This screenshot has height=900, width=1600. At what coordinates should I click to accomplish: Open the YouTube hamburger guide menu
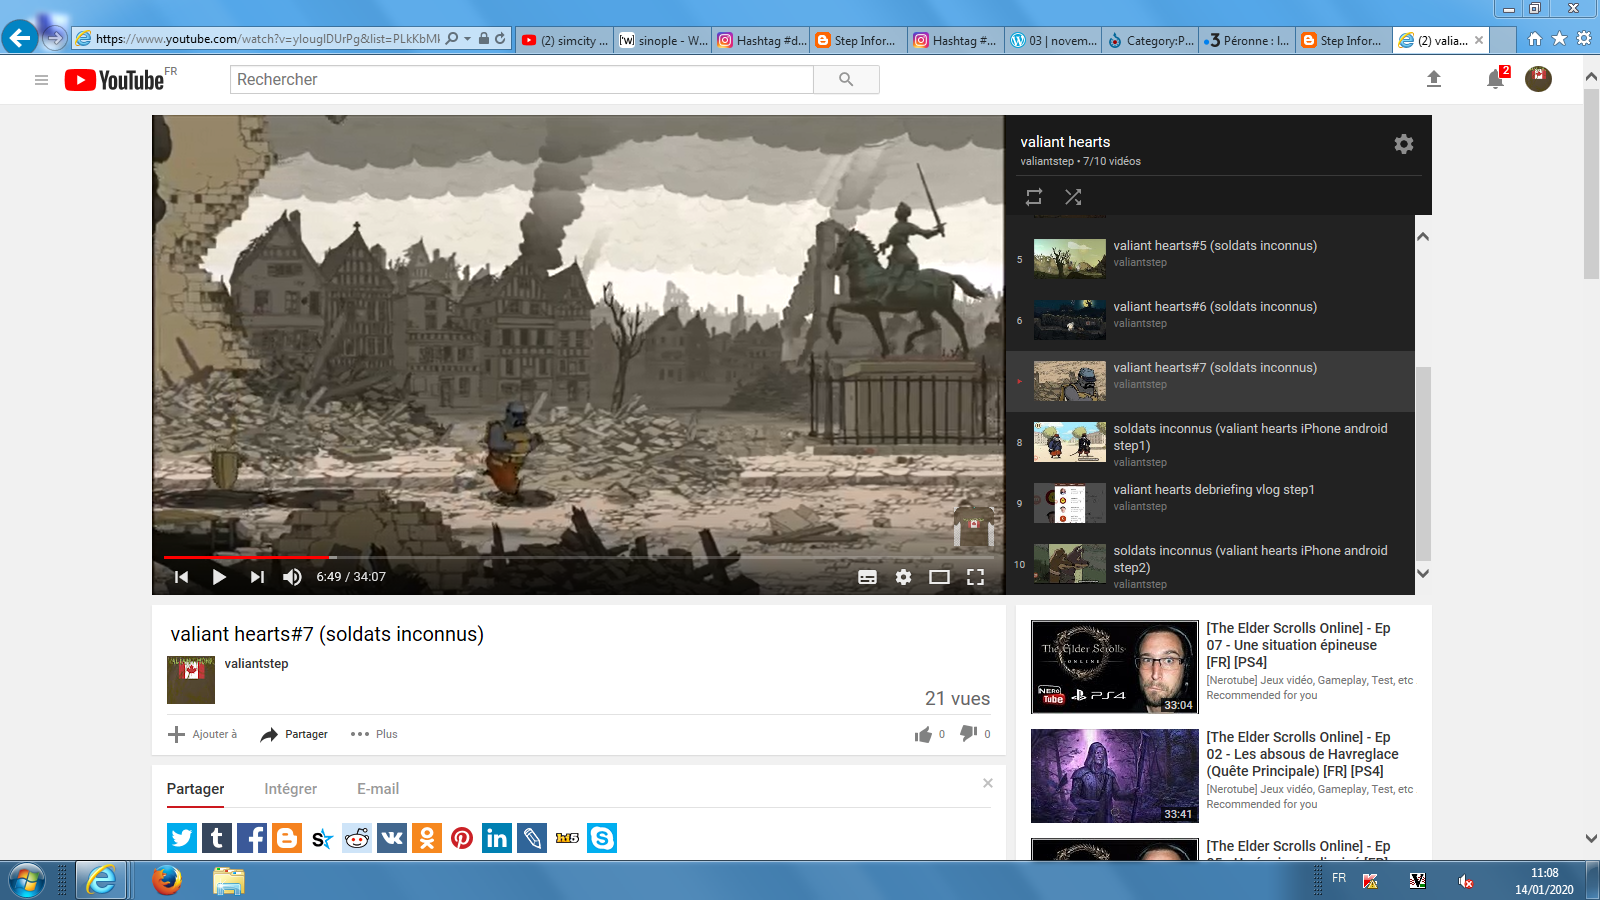[x=41, y=80]
